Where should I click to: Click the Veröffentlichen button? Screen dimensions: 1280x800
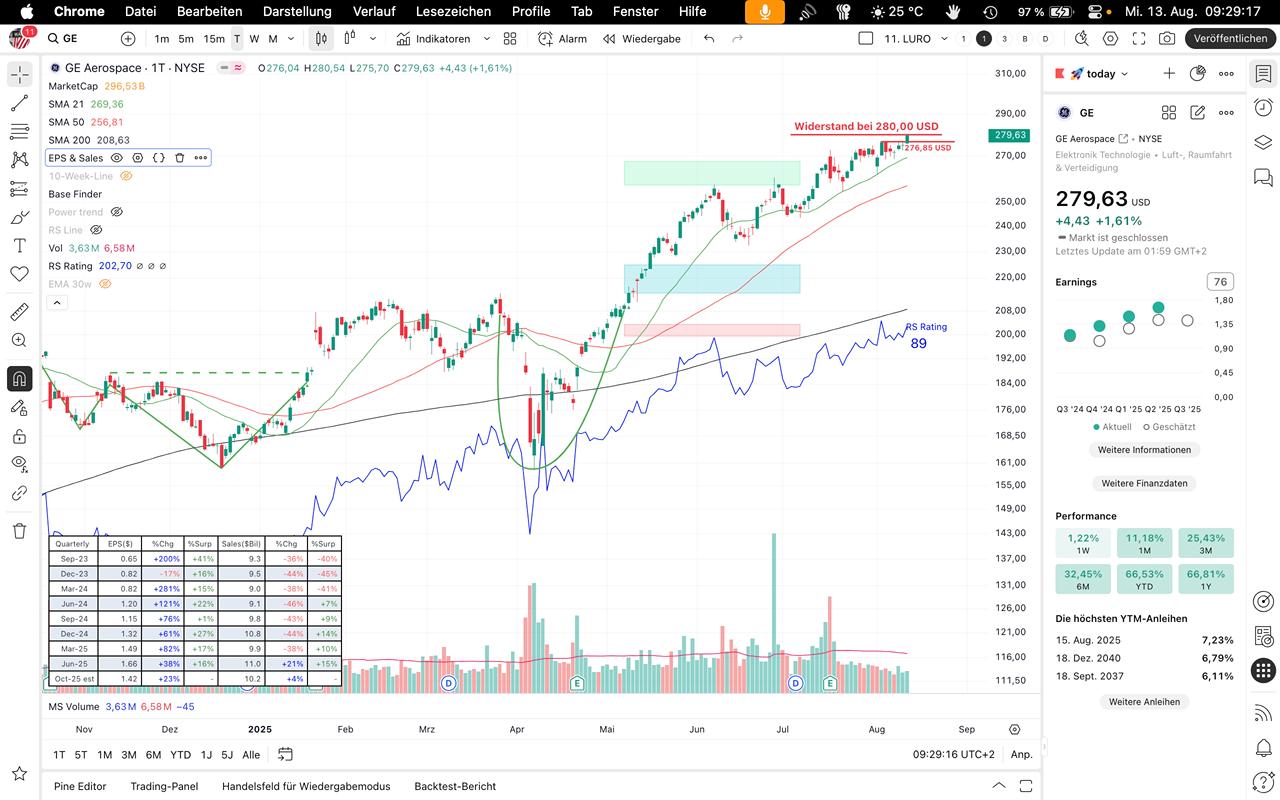1230,38
